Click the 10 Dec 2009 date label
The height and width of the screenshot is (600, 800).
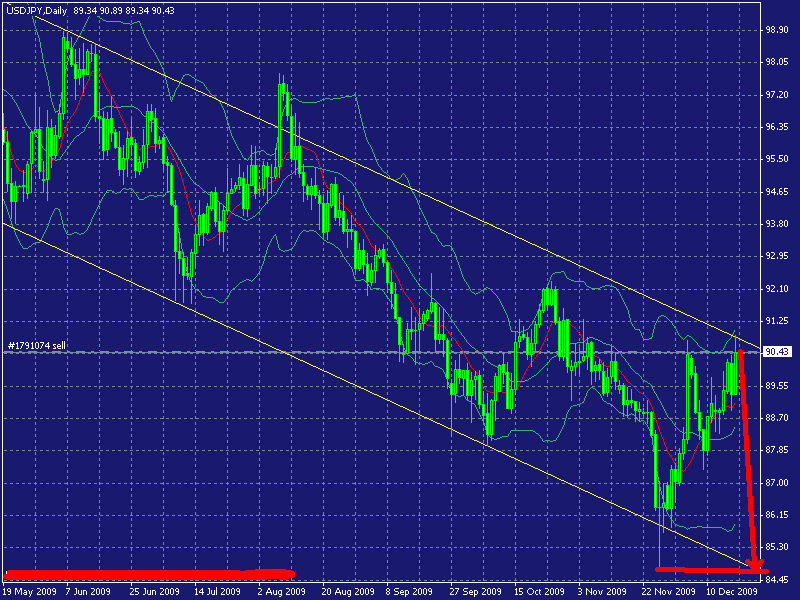pyautogui.click(x=732, y=592)
